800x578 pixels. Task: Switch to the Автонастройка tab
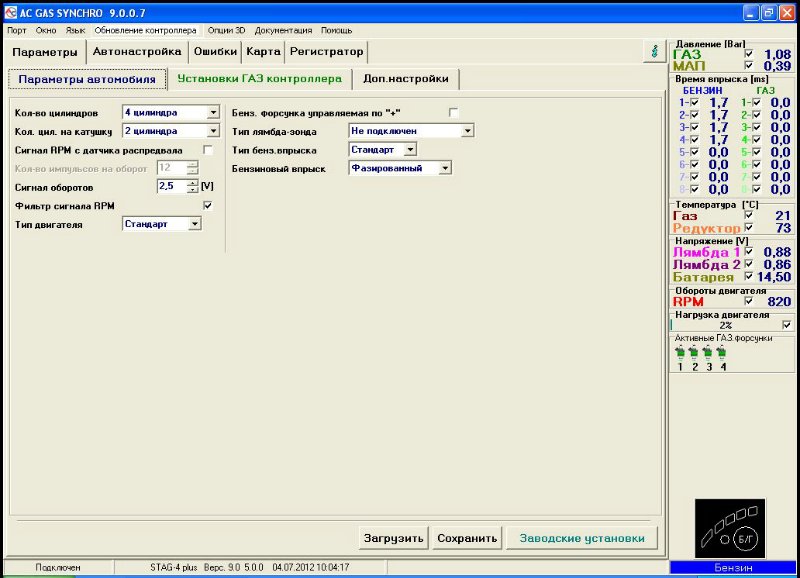[x=137, y=51]
